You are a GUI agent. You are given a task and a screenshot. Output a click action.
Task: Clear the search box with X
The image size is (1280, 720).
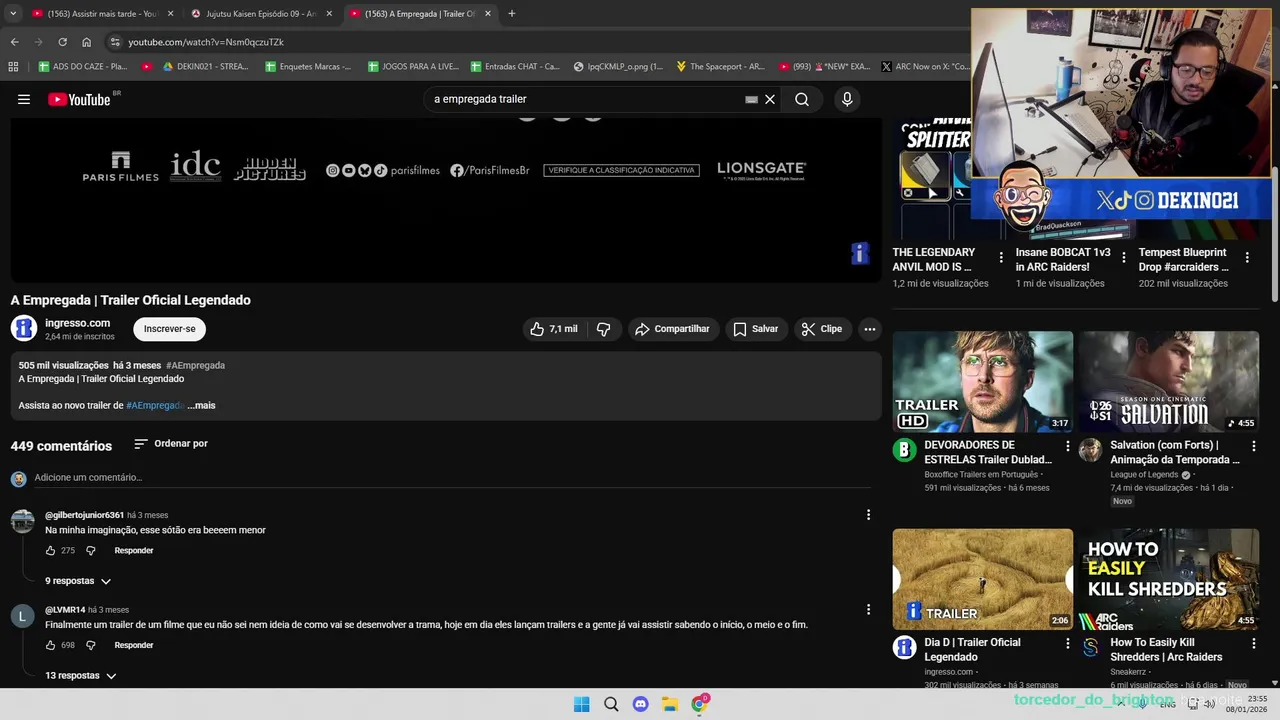point(770,99)
